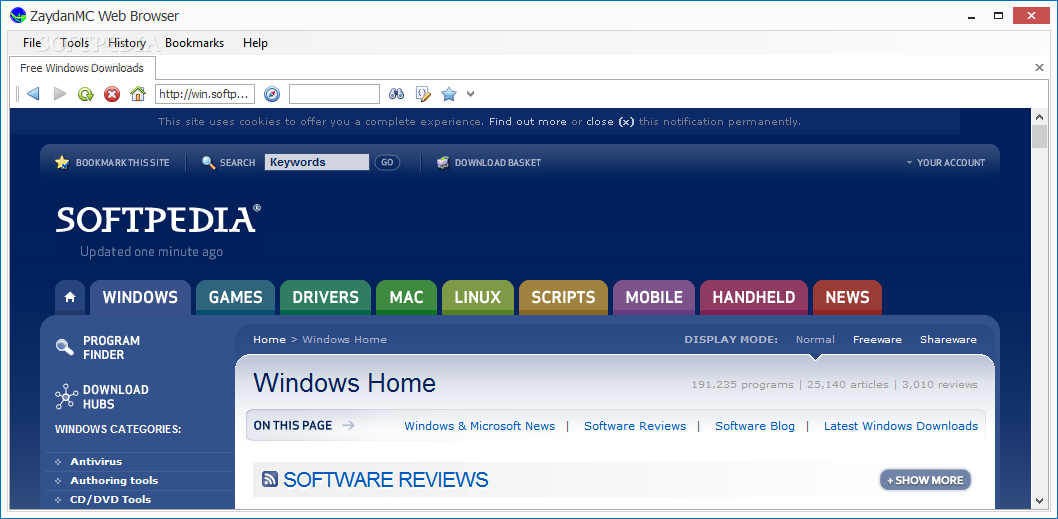This screenshot has width=1058, height=519.
Task: Open the File menu
Action: coord(32,43)
